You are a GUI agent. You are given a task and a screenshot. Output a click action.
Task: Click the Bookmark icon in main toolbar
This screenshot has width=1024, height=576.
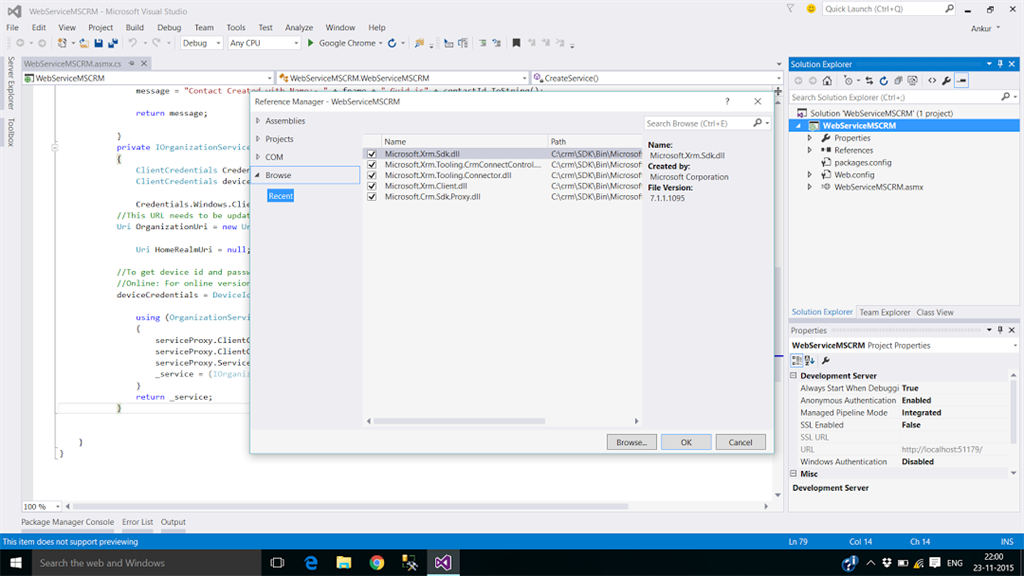[516, 43]
